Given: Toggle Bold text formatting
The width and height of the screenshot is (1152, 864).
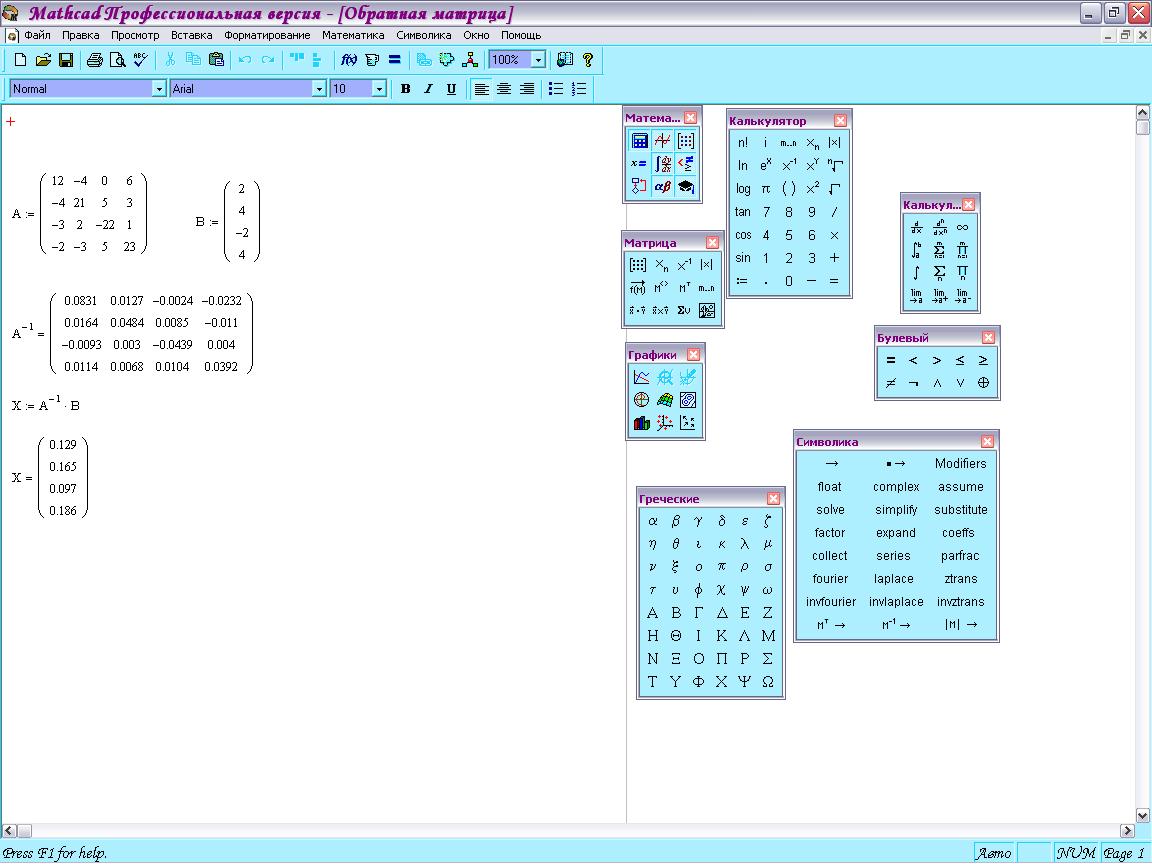Looking at the screenshot, I should 406,89.
